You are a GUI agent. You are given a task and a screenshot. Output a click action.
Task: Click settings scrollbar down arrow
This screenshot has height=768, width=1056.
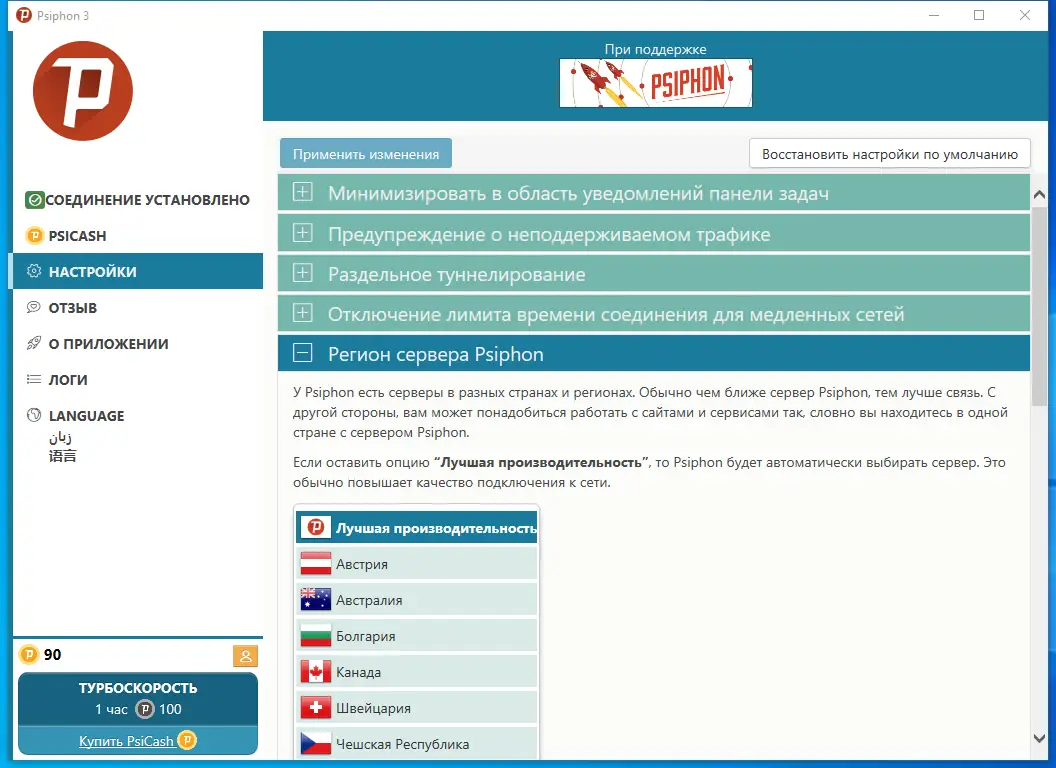[x=1039, y=738]
